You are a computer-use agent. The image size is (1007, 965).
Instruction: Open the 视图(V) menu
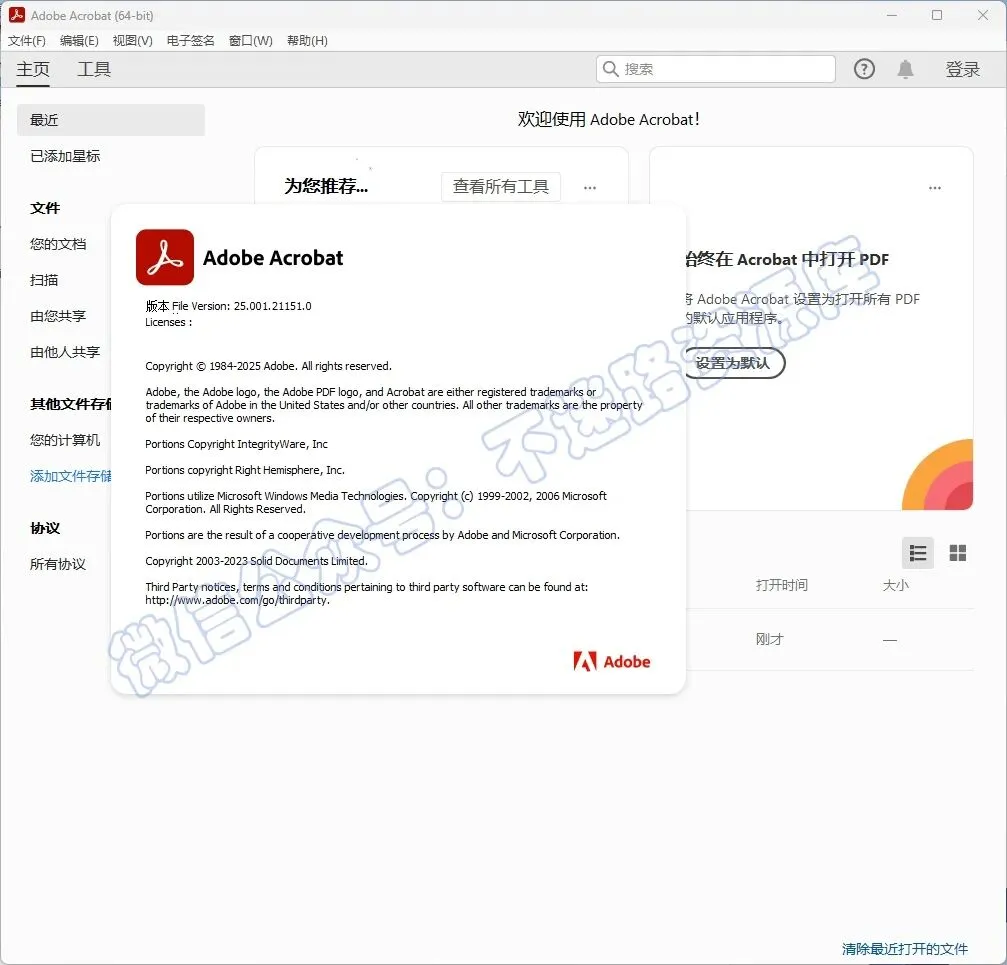pos(132,40)
